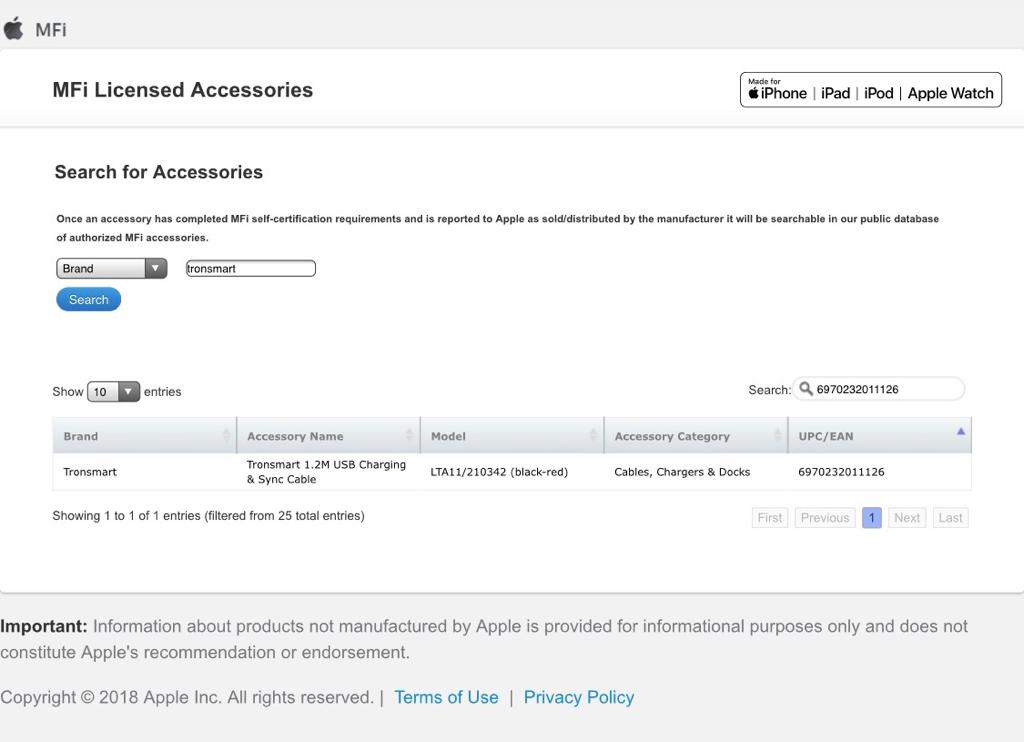Click the Search for Accessories heading
This screenshot has width=1024, height=742.
(x=159, y=172)
